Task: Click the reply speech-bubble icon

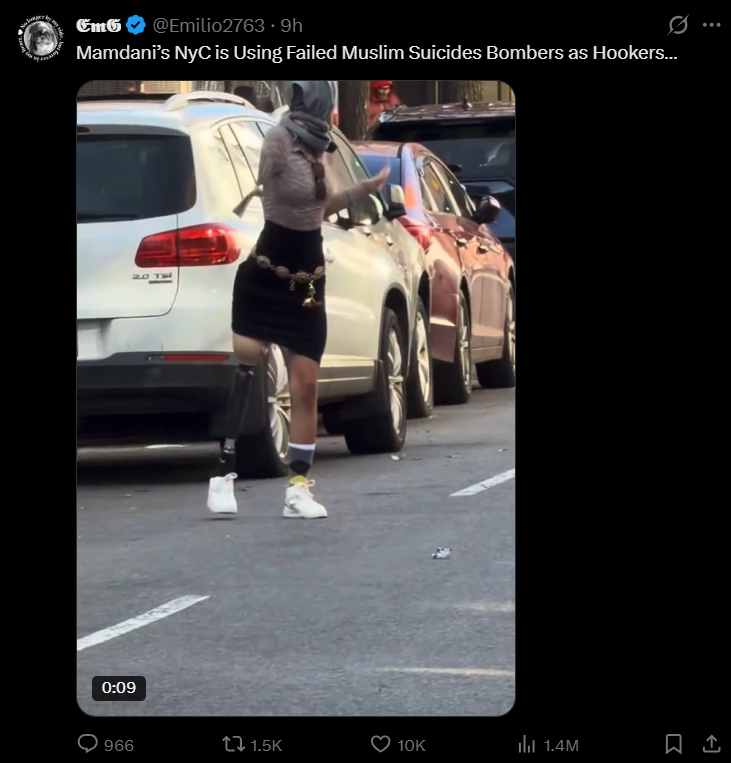Action: tap(88, 744)
